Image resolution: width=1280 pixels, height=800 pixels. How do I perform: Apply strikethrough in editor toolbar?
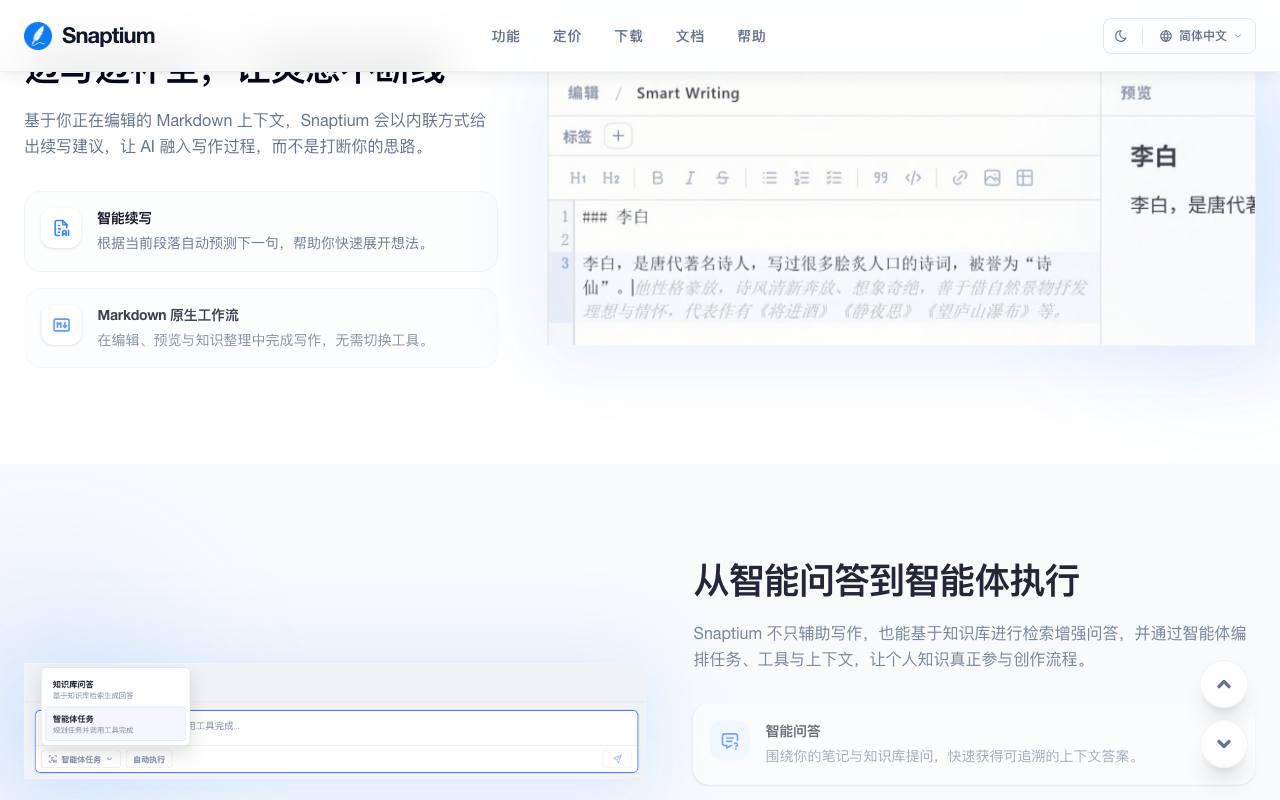coord(723,178)
